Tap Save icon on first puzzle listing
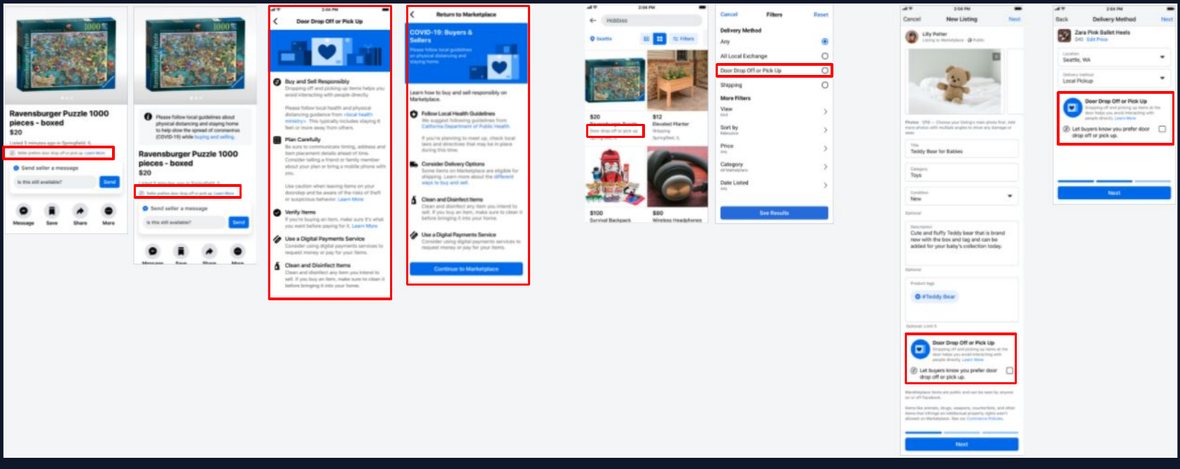1180x469 pixels. pyautogui.click(x=52, y=211)
